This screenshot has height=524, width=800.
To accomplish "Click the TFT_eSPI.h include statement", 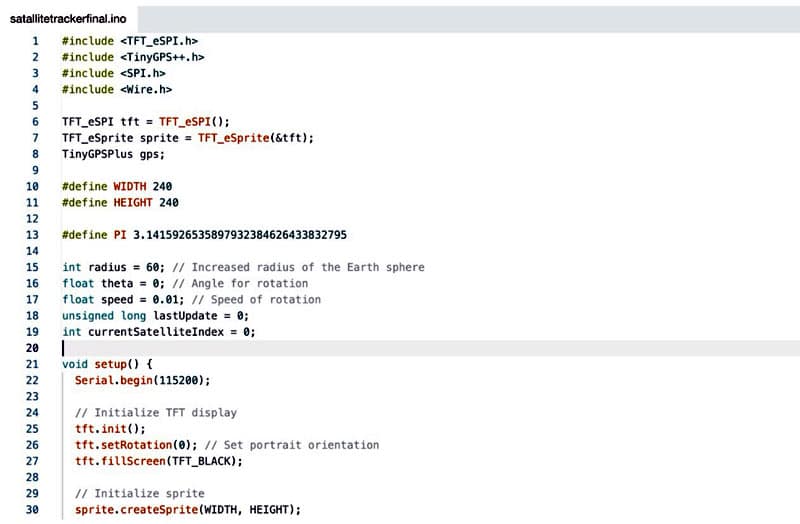I will [129, 41].
